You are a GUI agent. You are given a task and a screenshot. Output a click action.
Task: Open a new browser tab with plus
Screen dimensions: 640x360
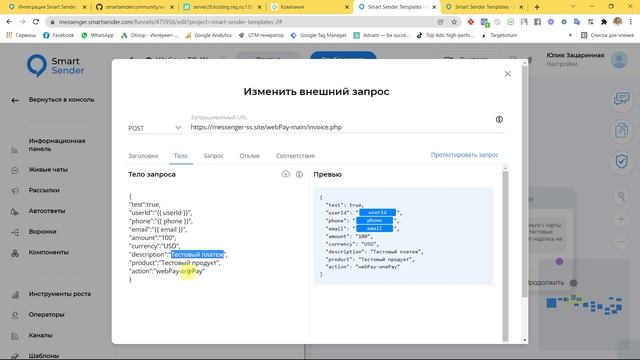pos(537,7)
